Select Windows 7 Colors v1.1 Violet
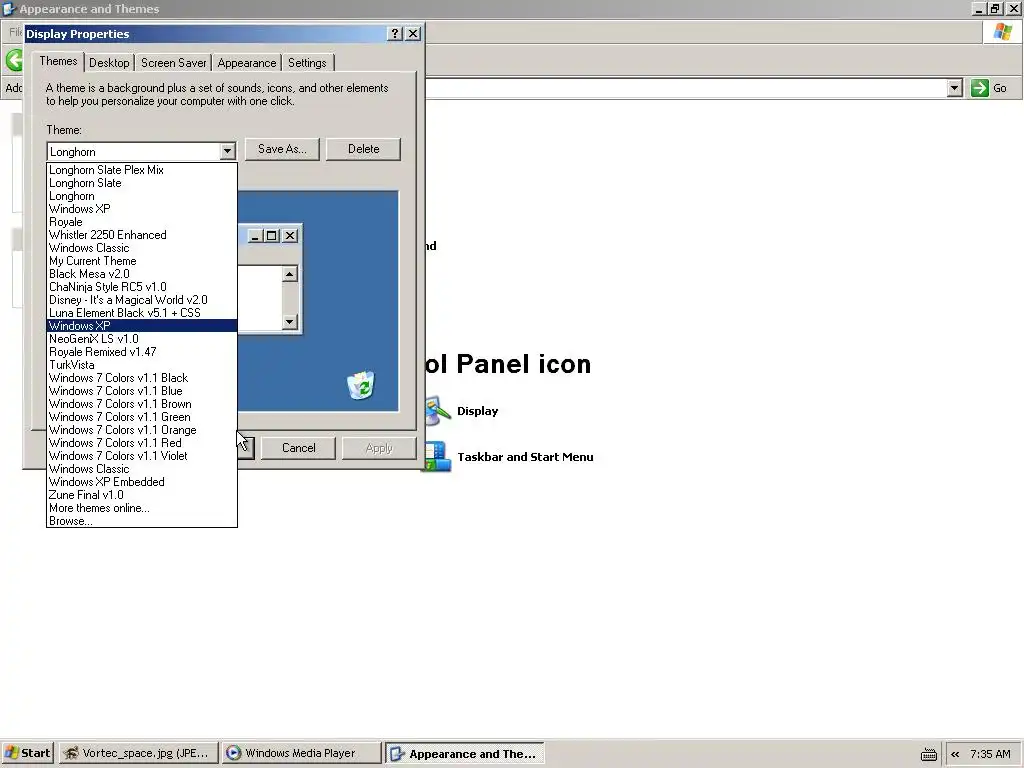This screenshot has width=1024, height=768. pyautogui.click(x=142, y=456)
